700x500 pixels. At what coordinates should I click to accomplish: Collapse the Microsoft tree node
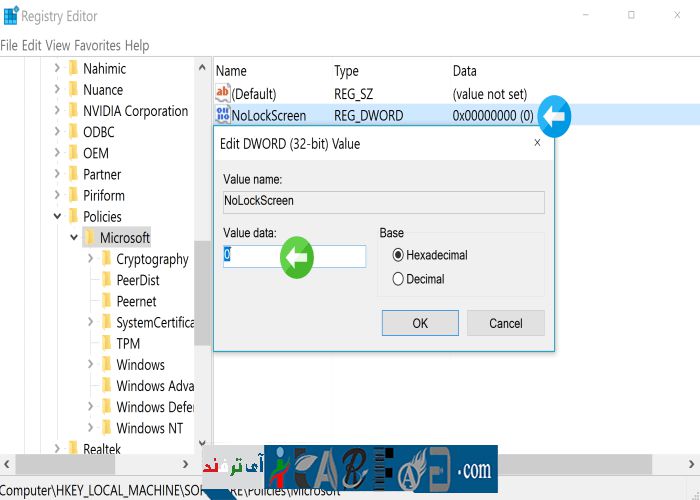73,238
